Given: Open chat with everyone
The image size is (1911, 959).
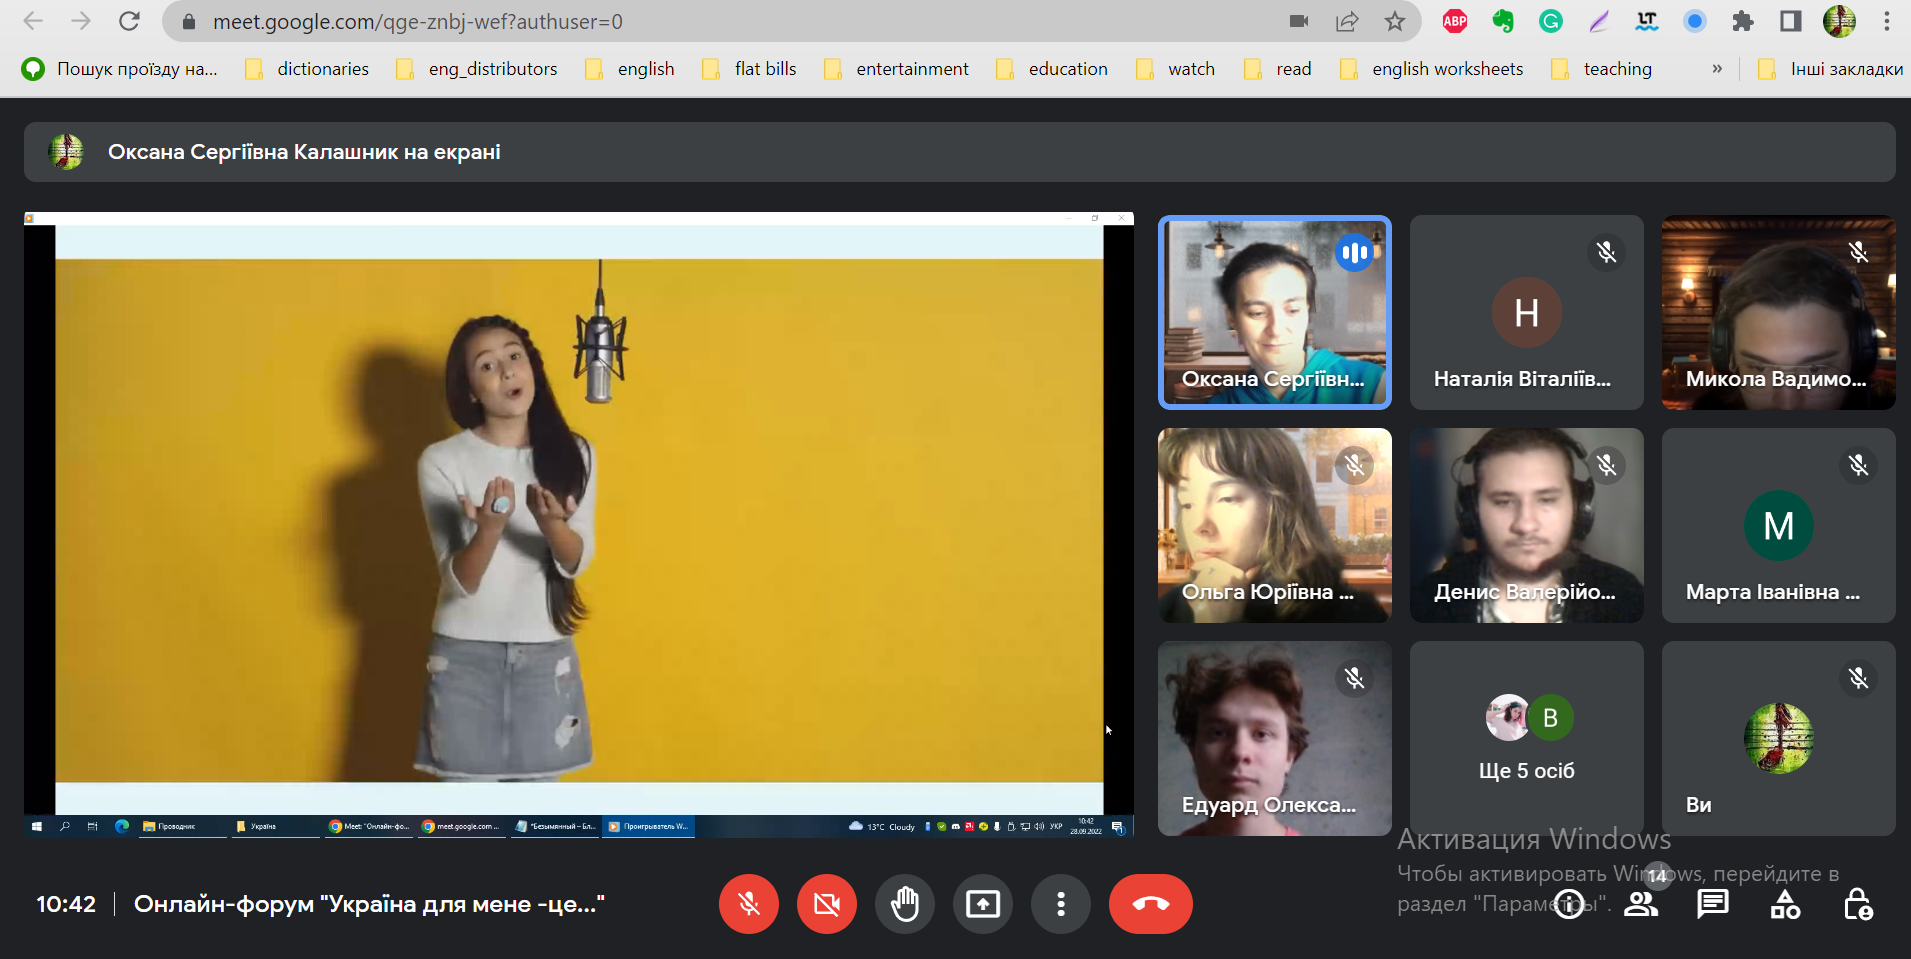Looking at the screenshot, I should [1713, 904].
